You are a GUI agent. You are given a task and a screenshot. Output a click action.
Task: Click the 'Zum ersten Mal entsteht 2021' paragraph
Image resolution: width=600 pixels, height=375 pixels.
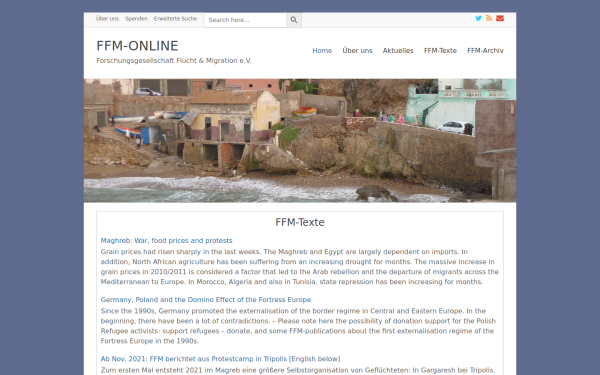(298, 370)
